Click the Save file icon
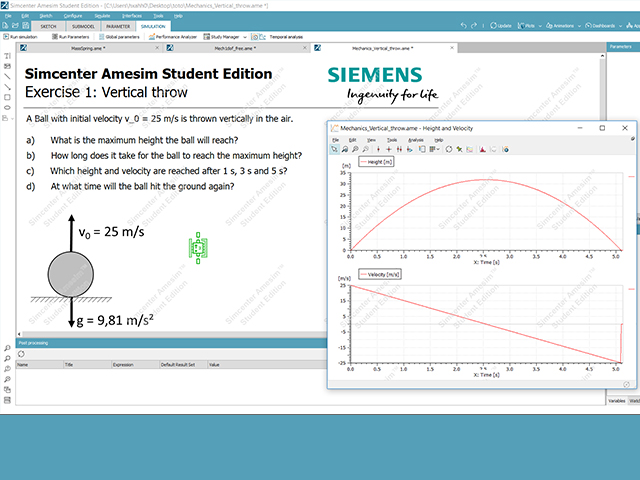640x480 pixels. (25, 26)
